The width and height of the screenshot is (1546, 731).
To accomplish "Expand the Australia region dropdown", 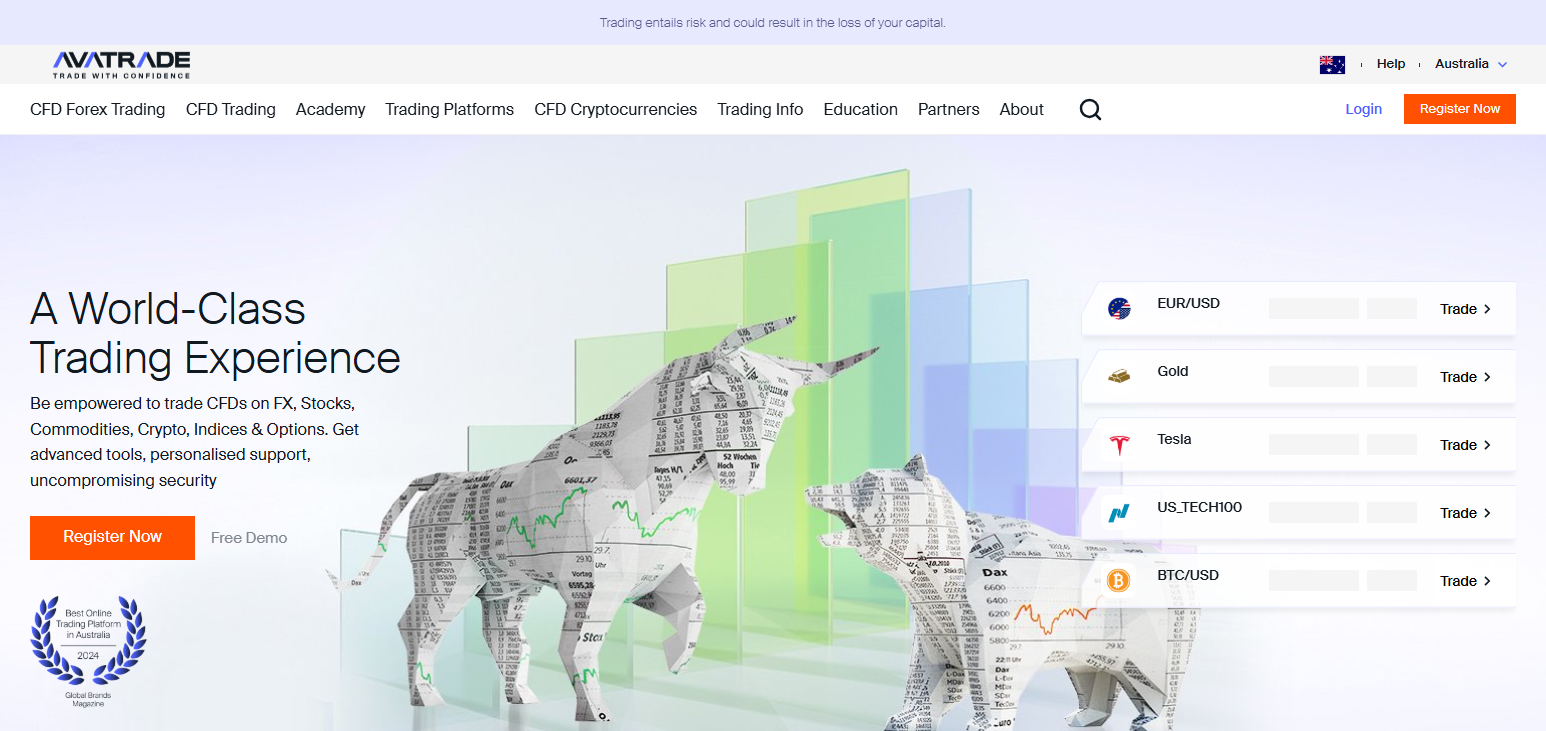I will pos(1470,64).
